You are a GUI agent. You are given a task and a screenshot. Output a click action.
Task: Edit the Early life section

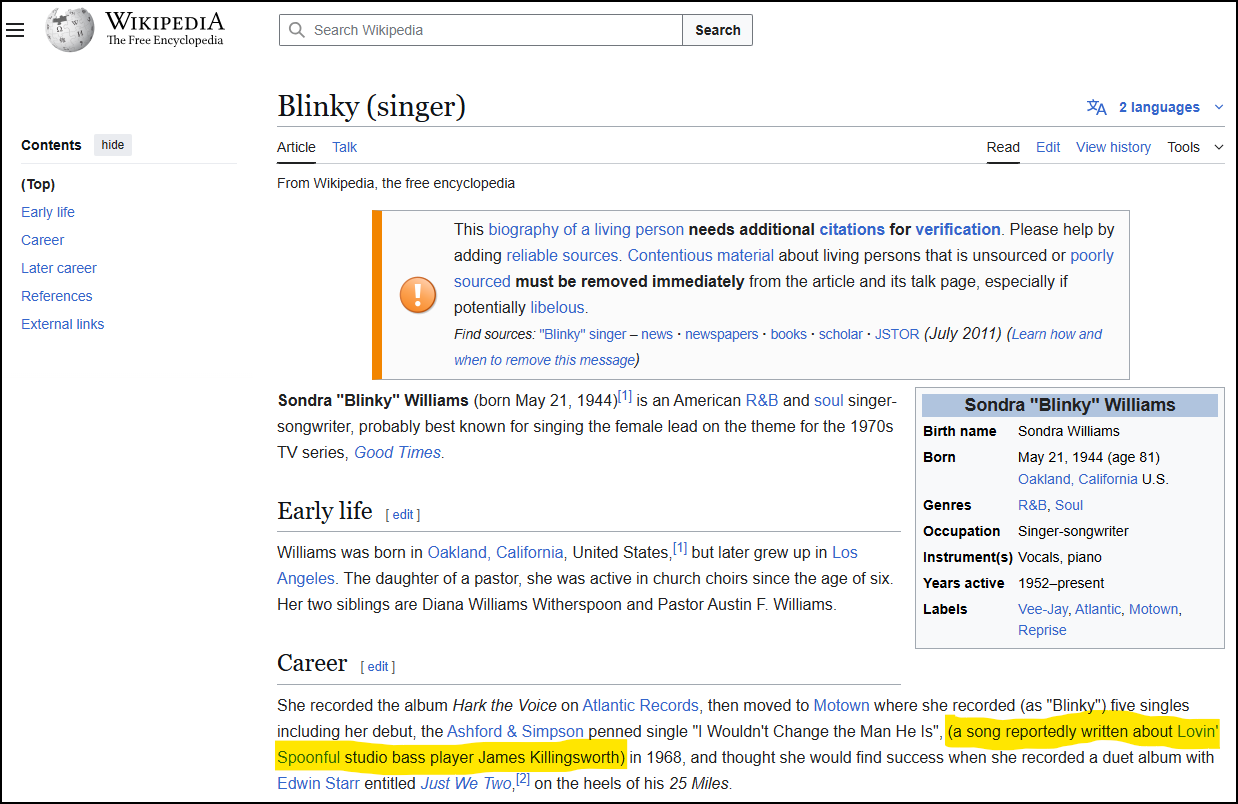pos(403,514)
